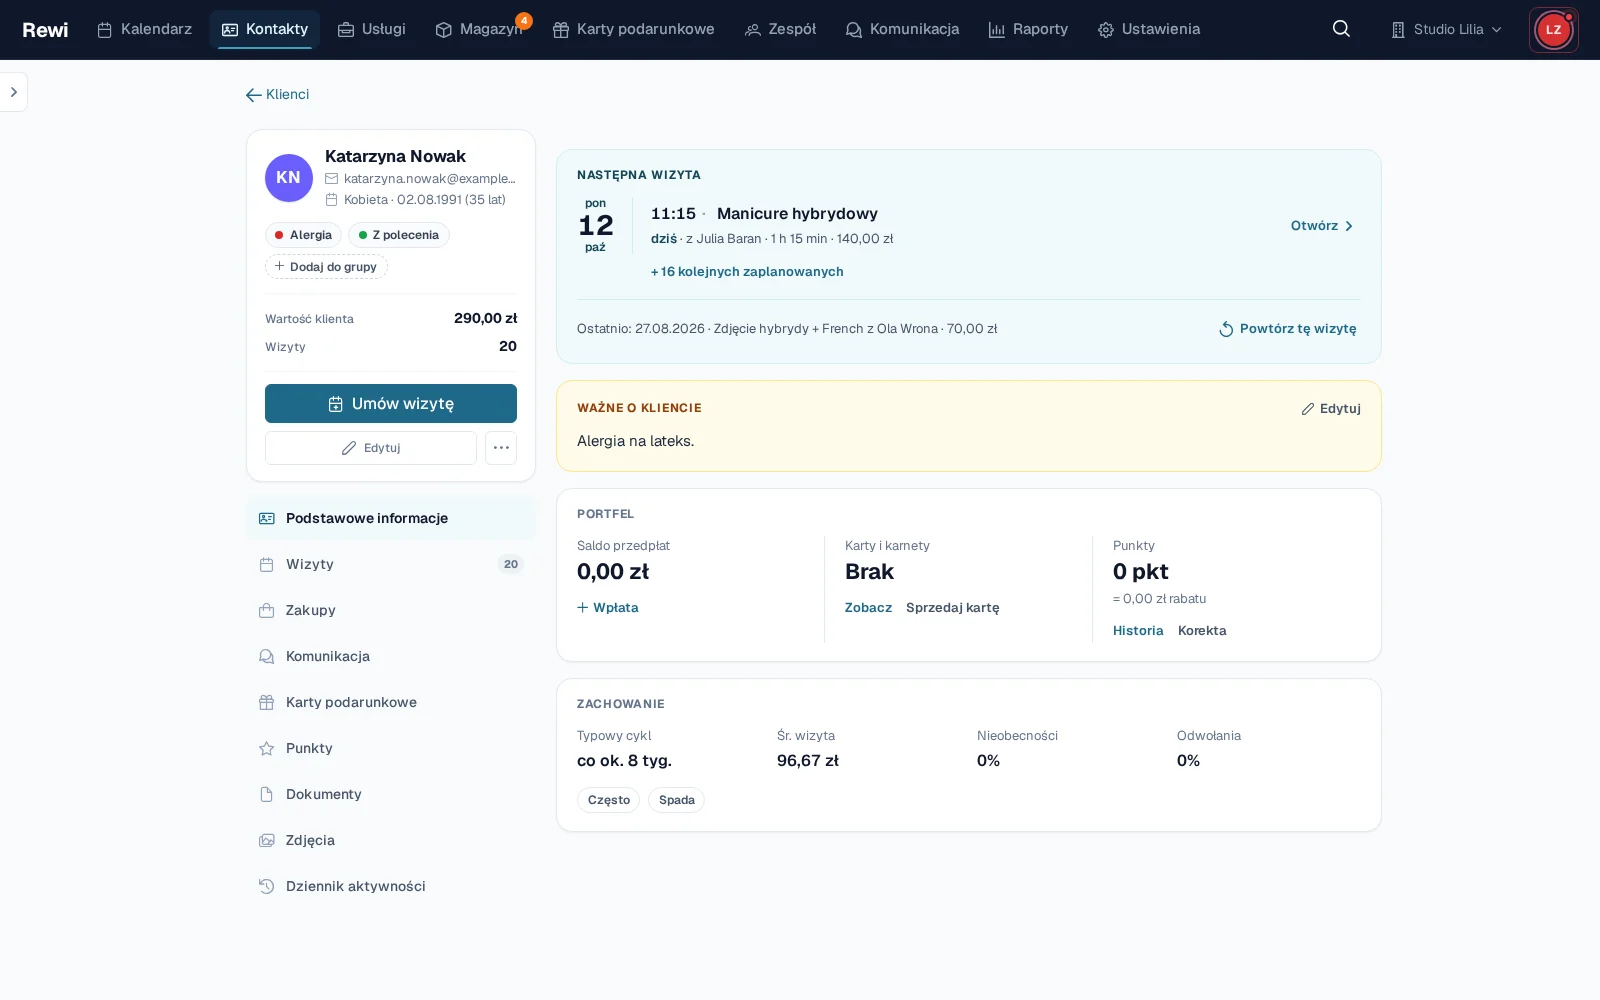Open the Studio Lilia location dropdown

[1447, 29]
